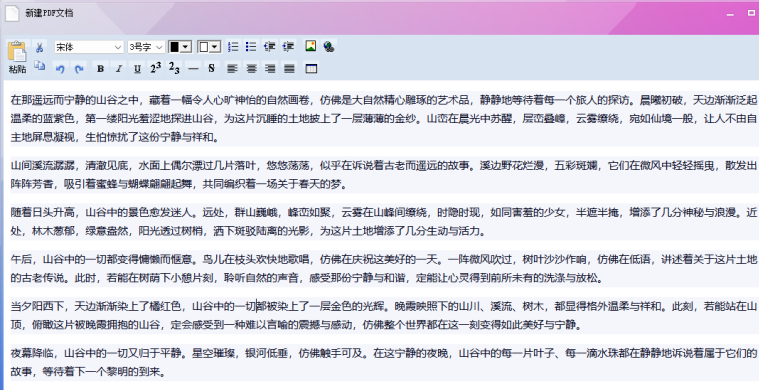Viewport: 760px width, 391px height.
Task: Increase paragraph indent
Action: coord(288,47)
